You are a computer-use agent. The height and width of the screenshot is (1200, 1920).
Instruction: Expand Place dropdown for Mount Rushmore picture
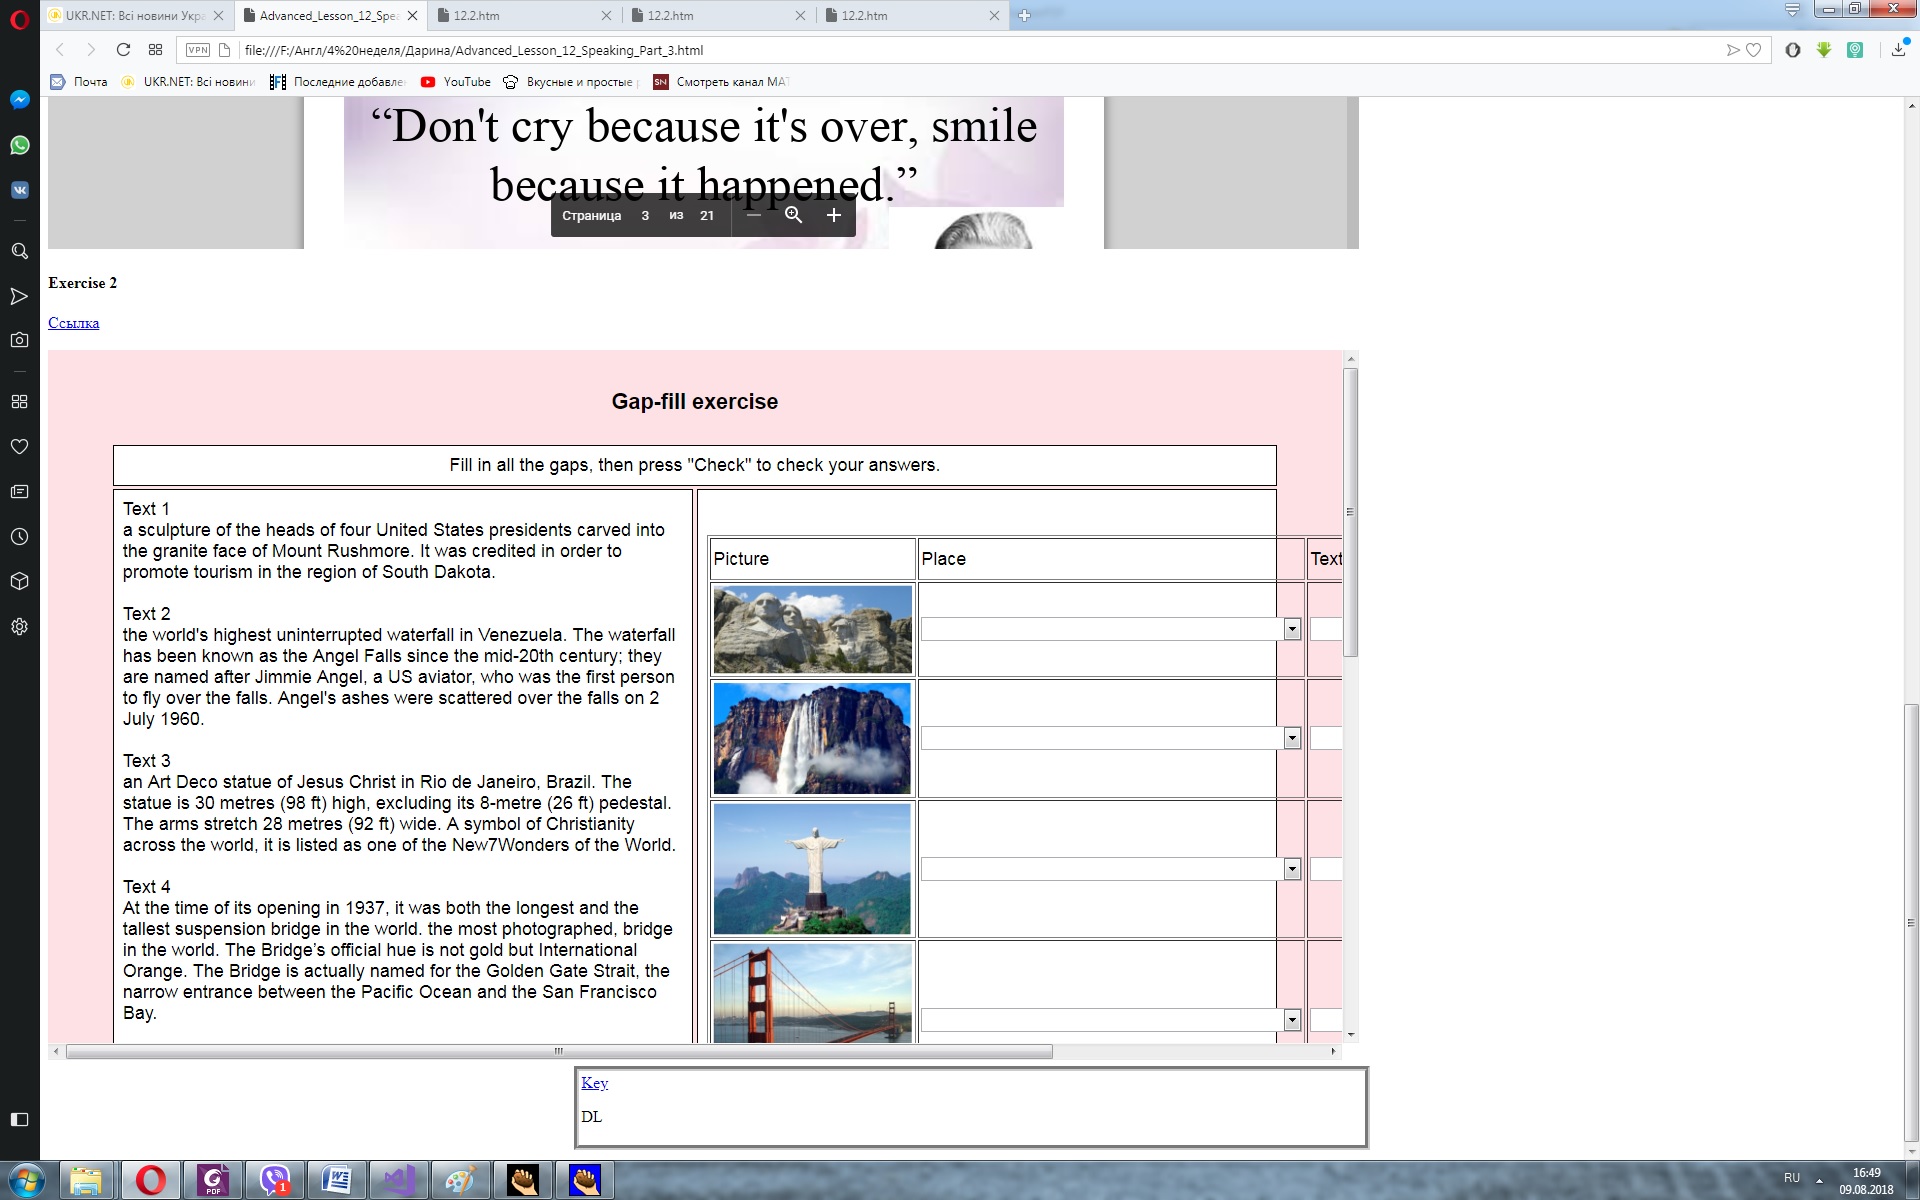(1291, 629)
